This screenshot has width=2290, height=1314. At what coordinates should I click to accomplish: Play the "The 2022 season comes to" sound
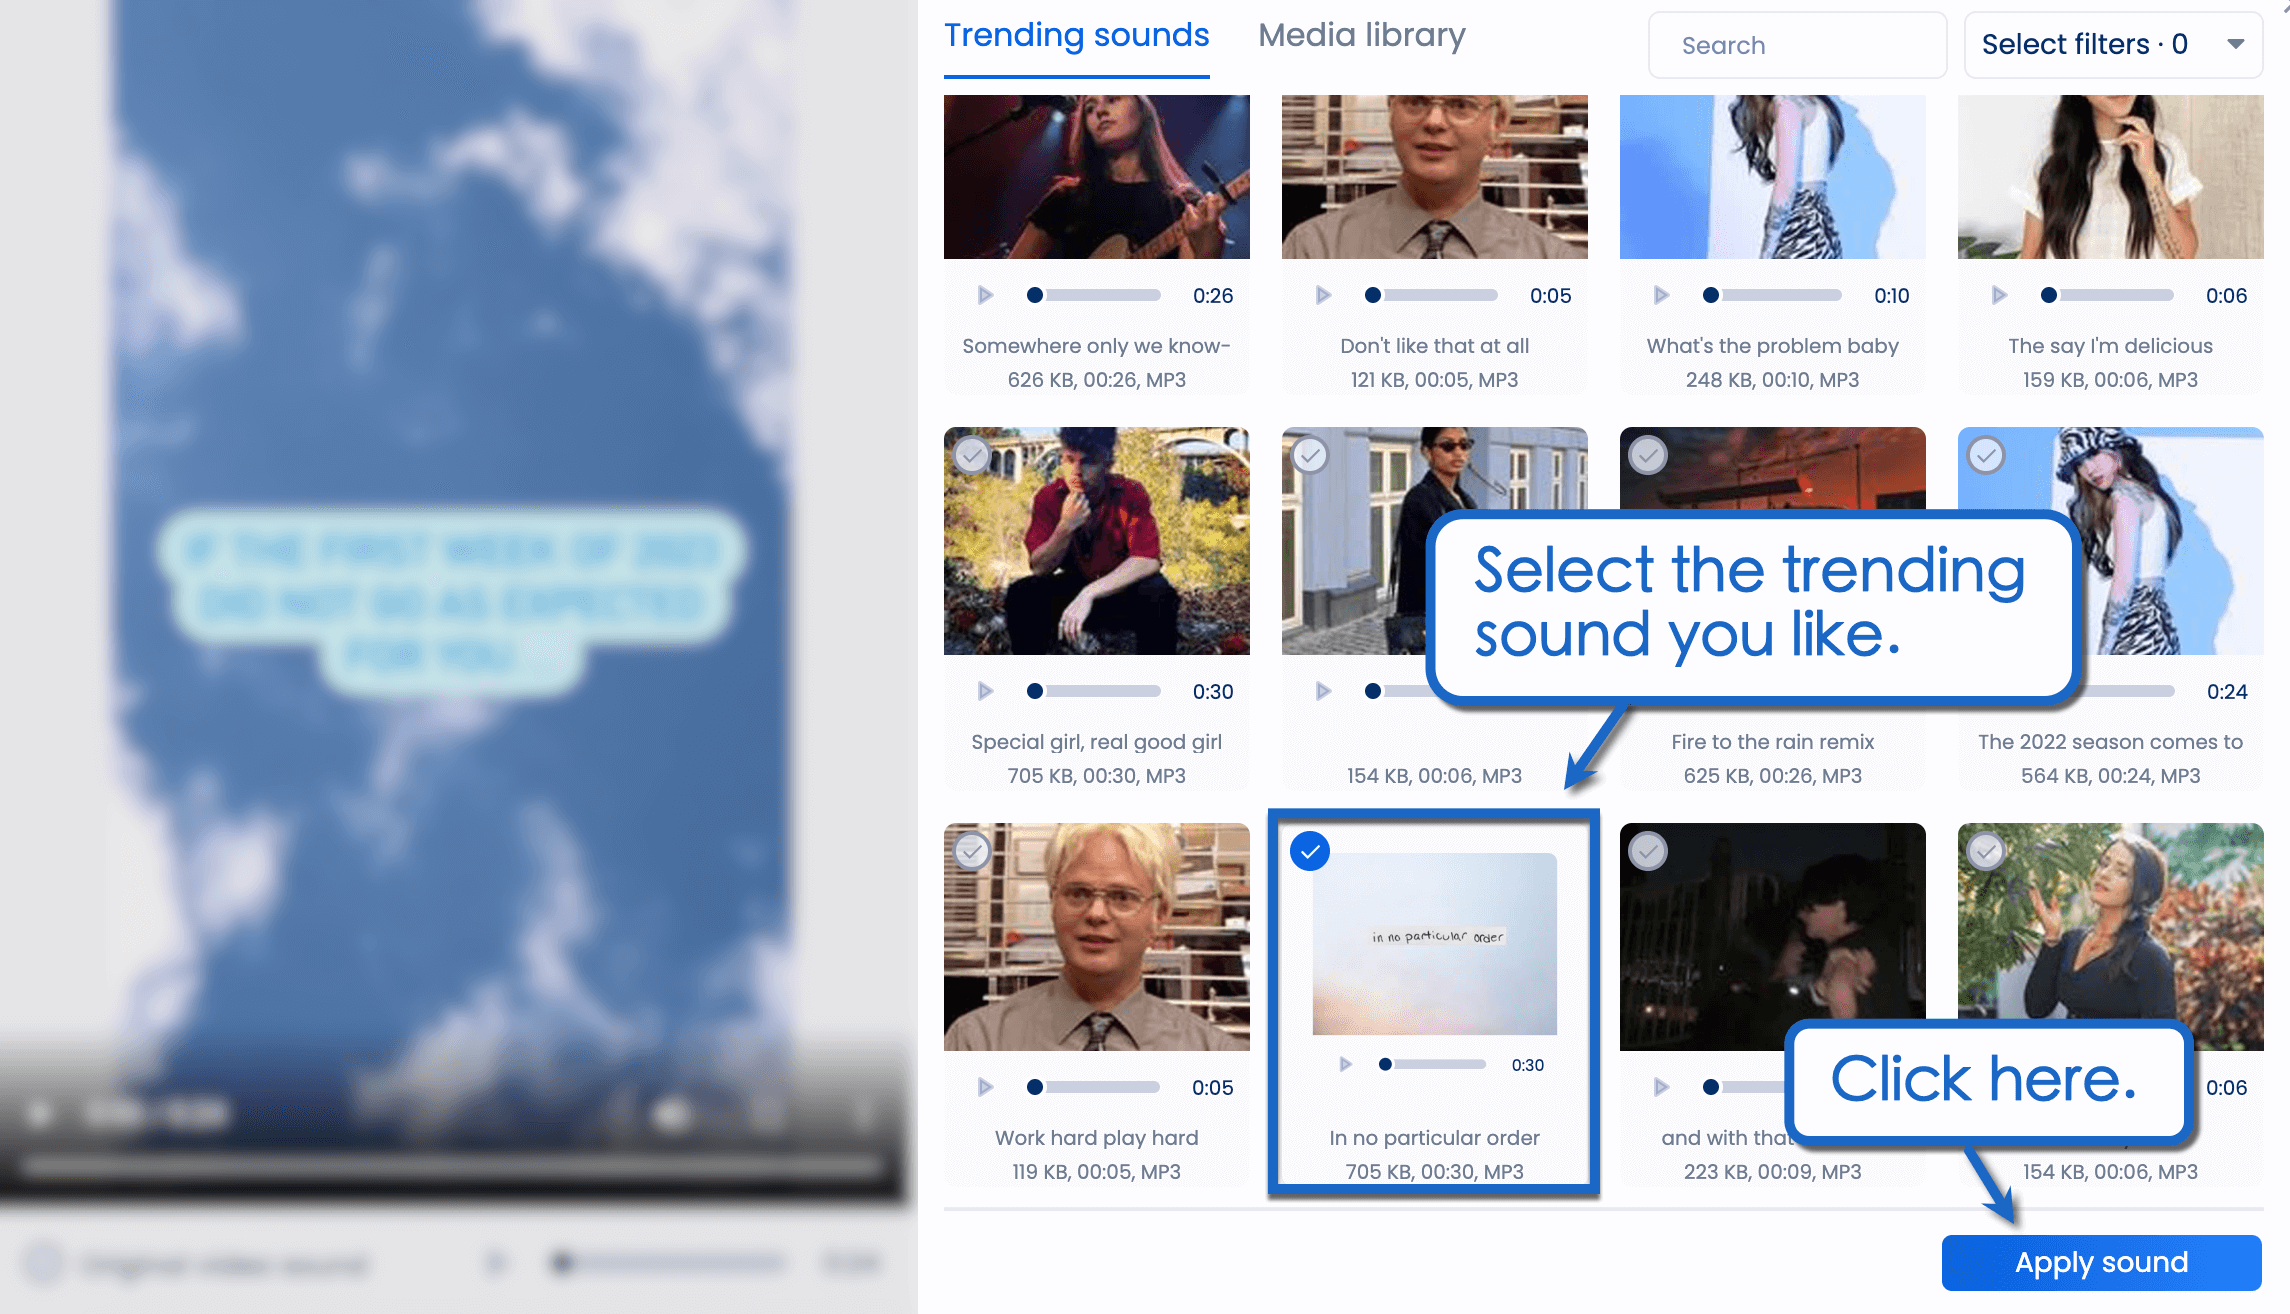[x=1999, y=690]
